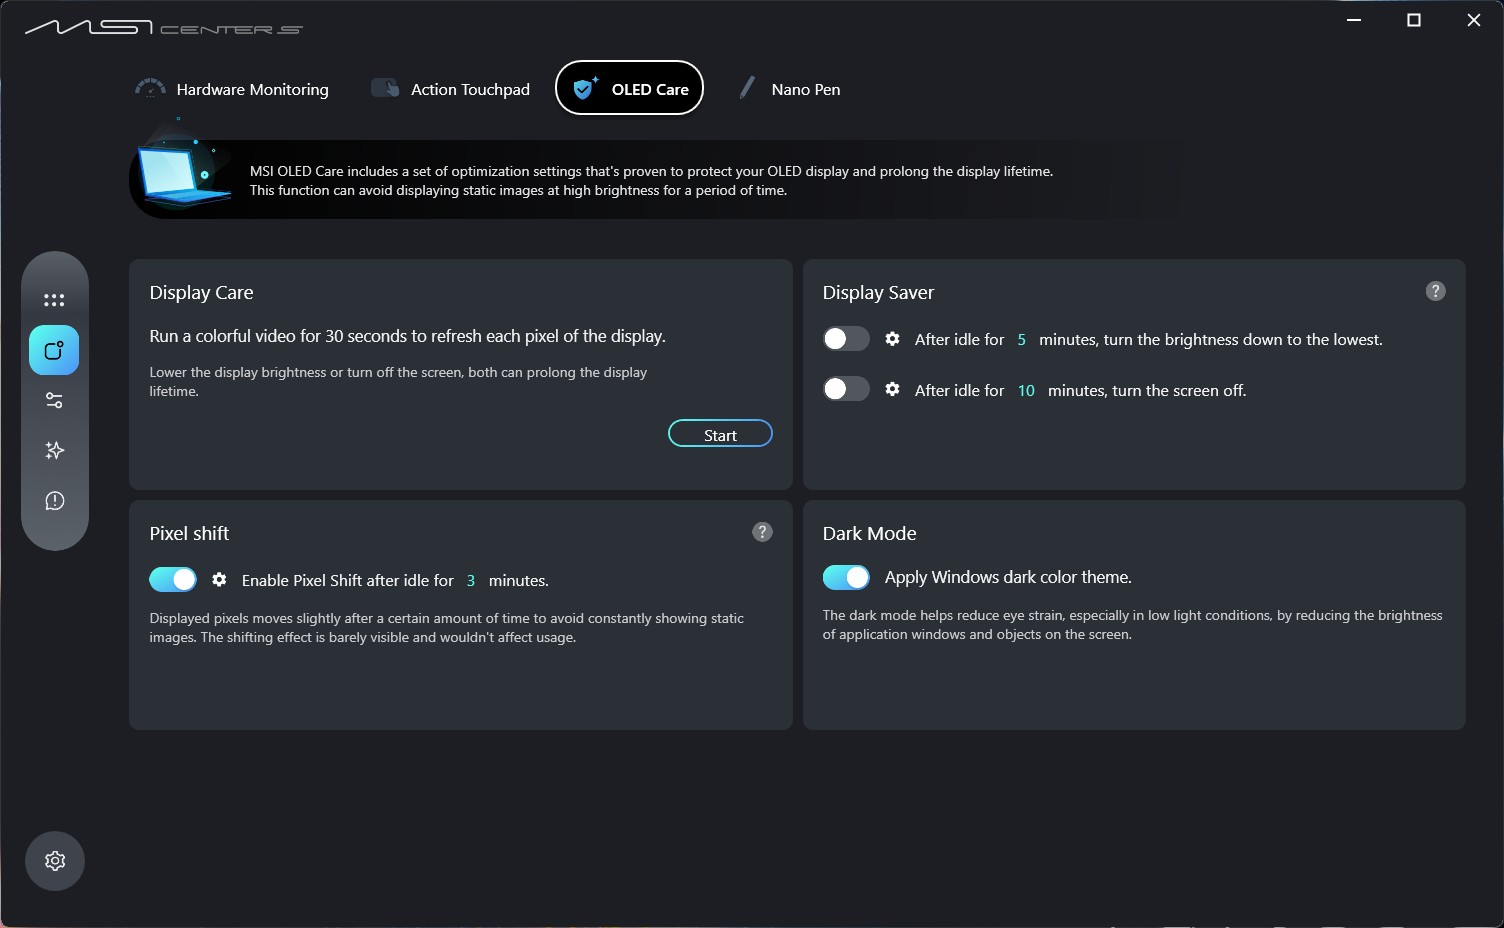This screenshot has width=1504, height=928.
Task: Click the MSI Center S logo
Action: (163, 27)
